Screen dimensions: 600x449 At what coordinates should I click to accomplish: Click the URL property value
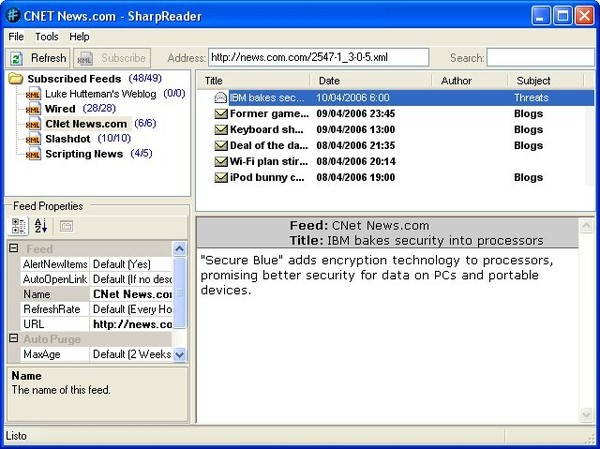click(131, 324)
